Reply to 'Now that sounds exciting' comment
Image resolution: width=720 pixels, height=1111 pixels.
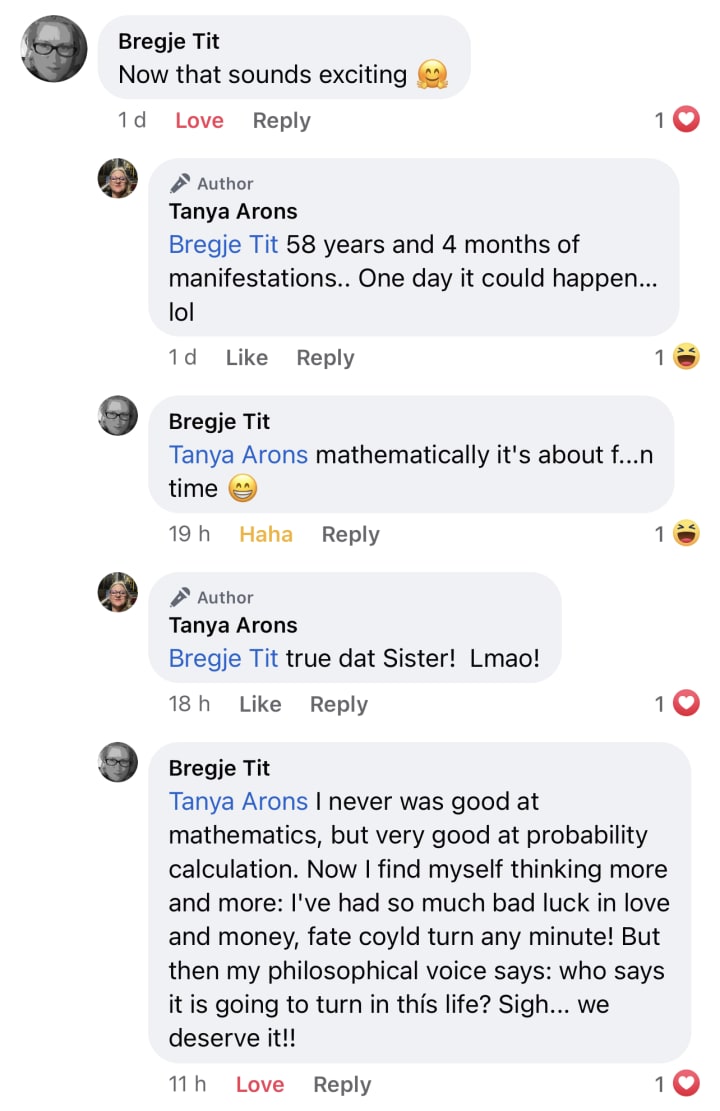tap(281, 121)
